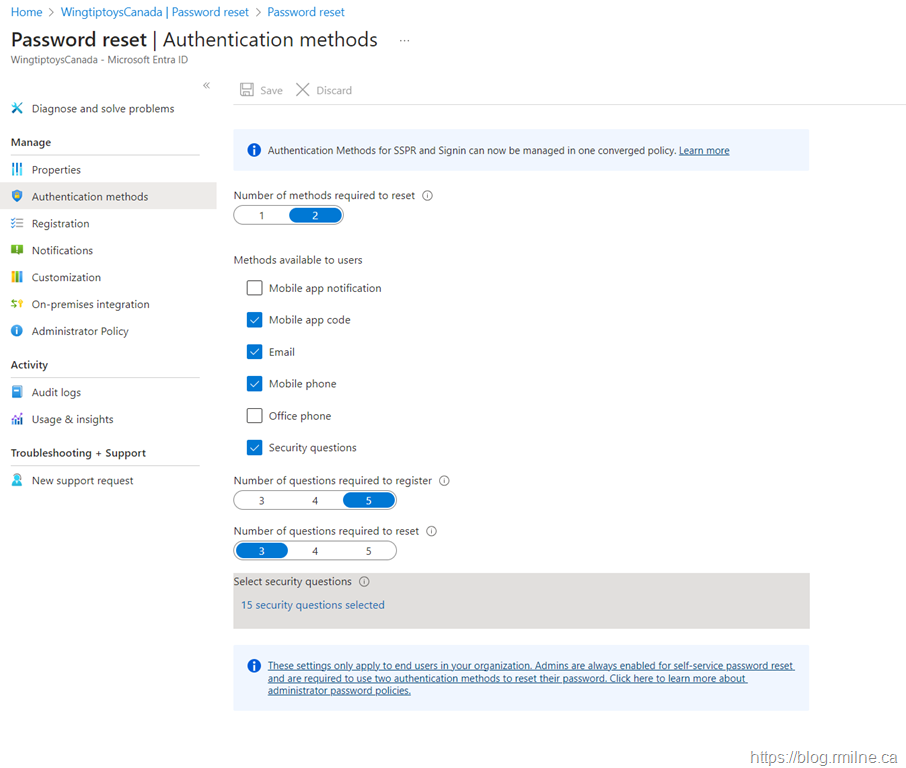906x768 pixels.
Task: Click the Learn more link in banner
Action: pos(704,151)
